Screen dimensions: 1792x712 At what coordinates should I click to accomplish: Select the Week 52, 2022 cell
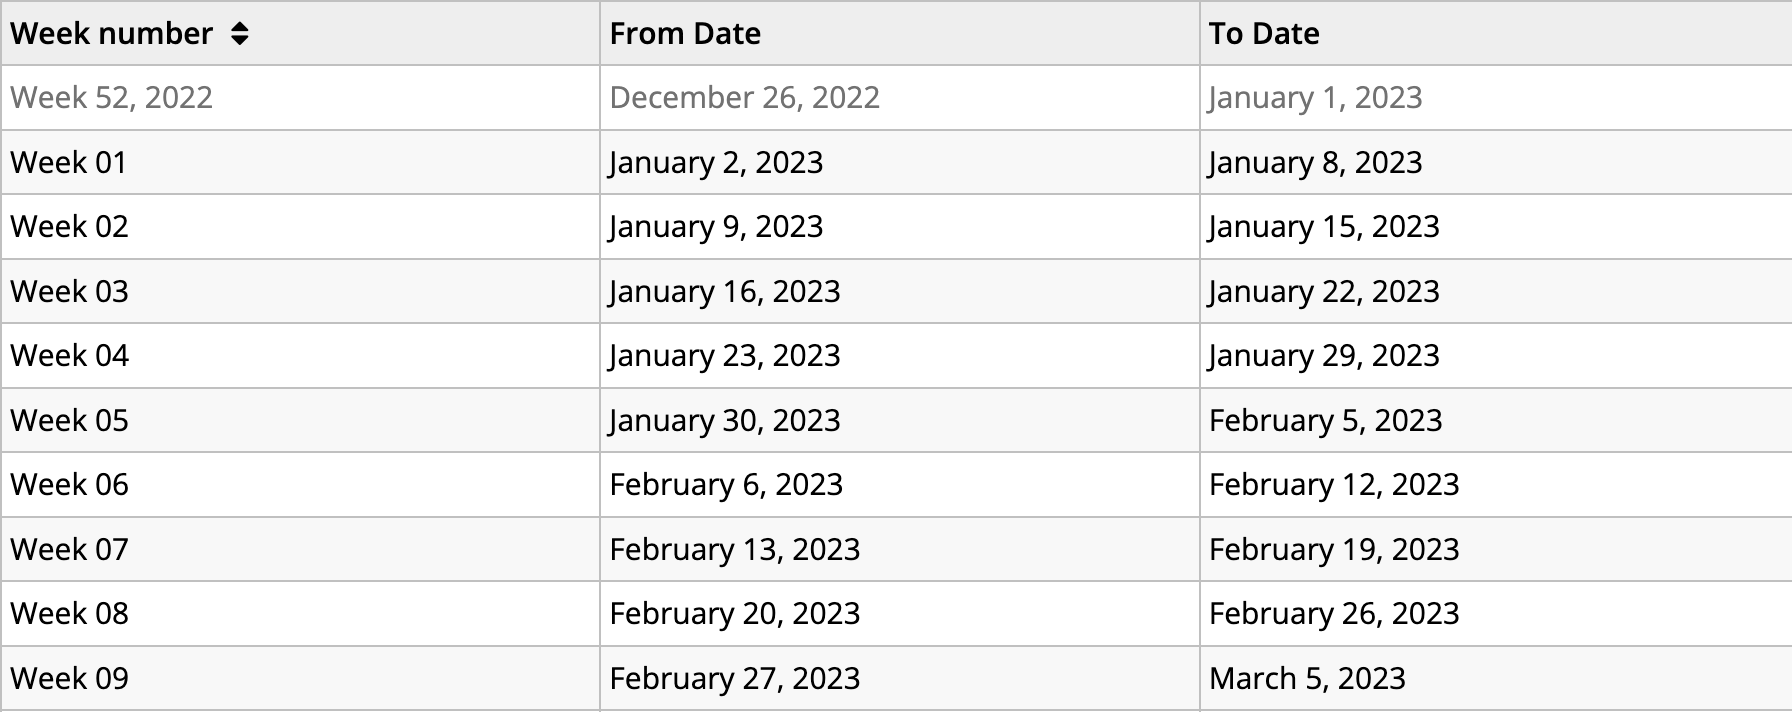click(x=111, y=98)
